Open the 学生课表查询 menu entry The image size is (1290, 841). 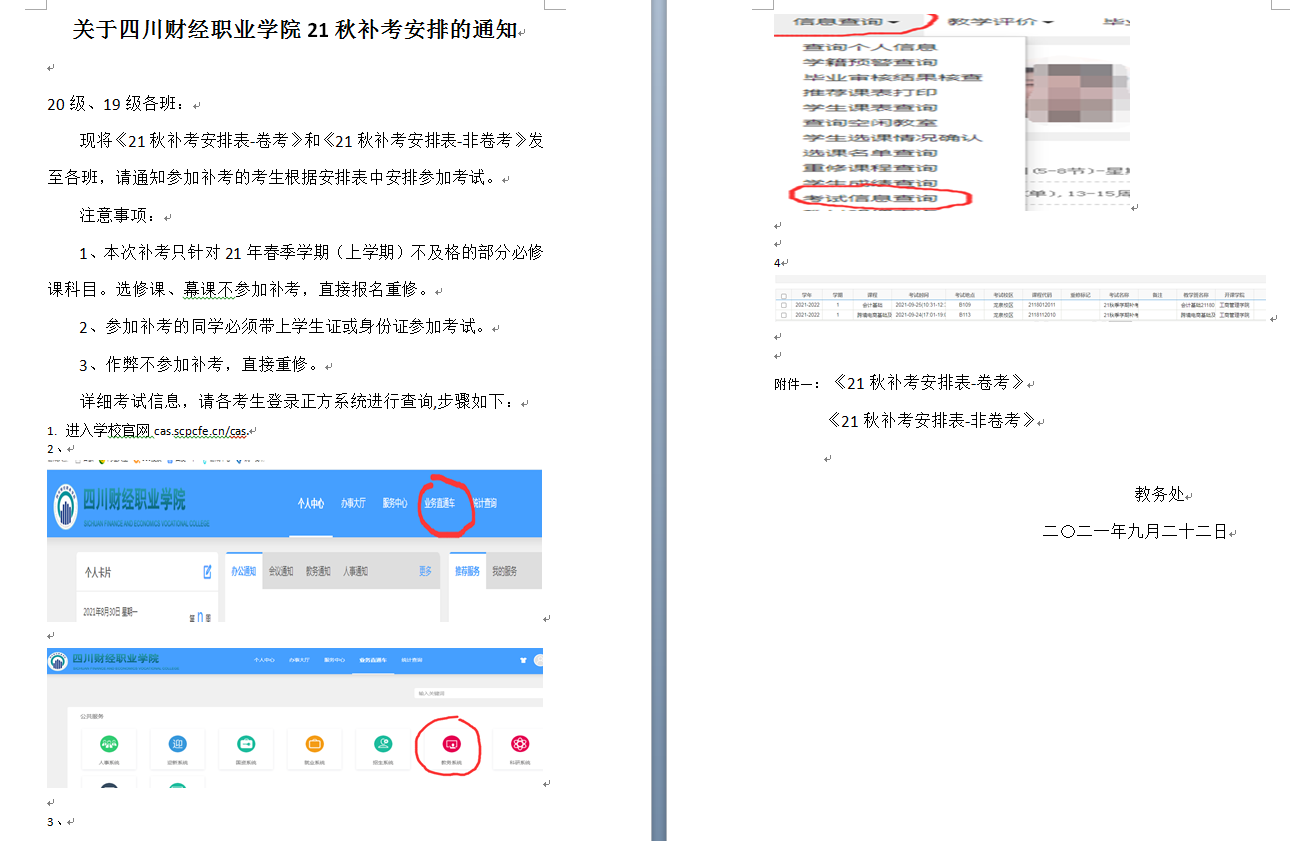pos(870,107)
